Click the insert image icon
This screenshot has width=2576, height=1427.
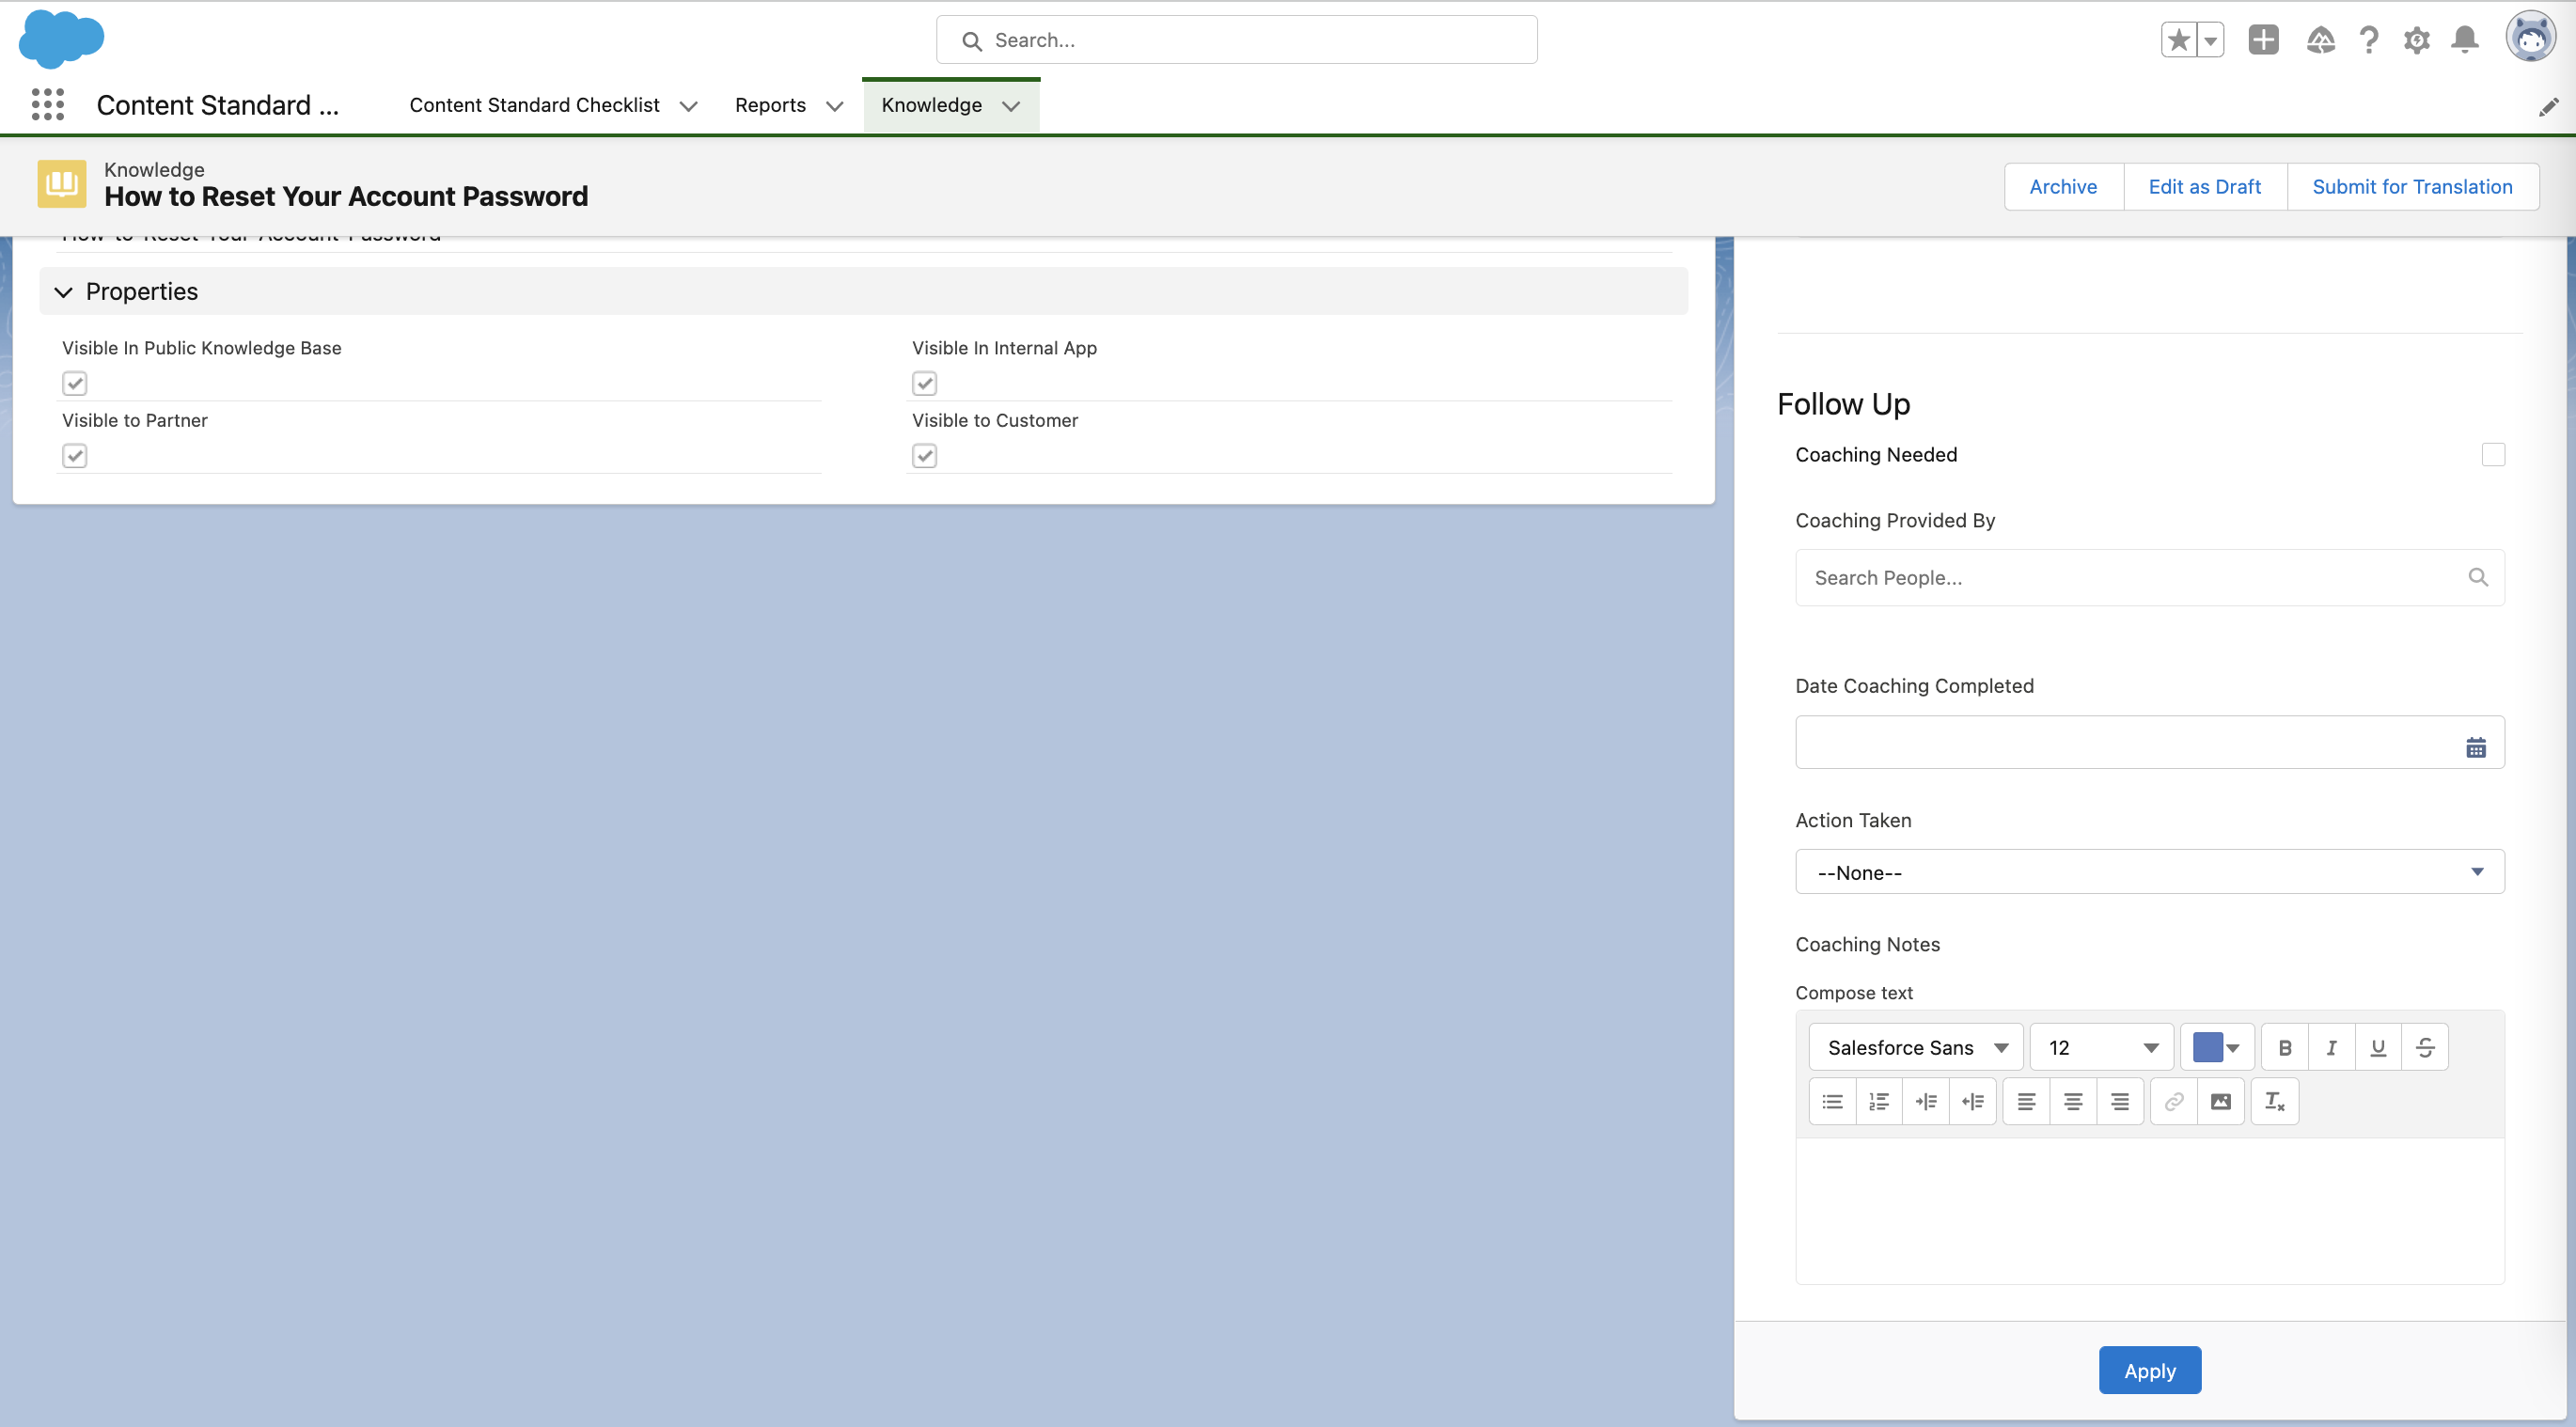tap(2220, 1101)
